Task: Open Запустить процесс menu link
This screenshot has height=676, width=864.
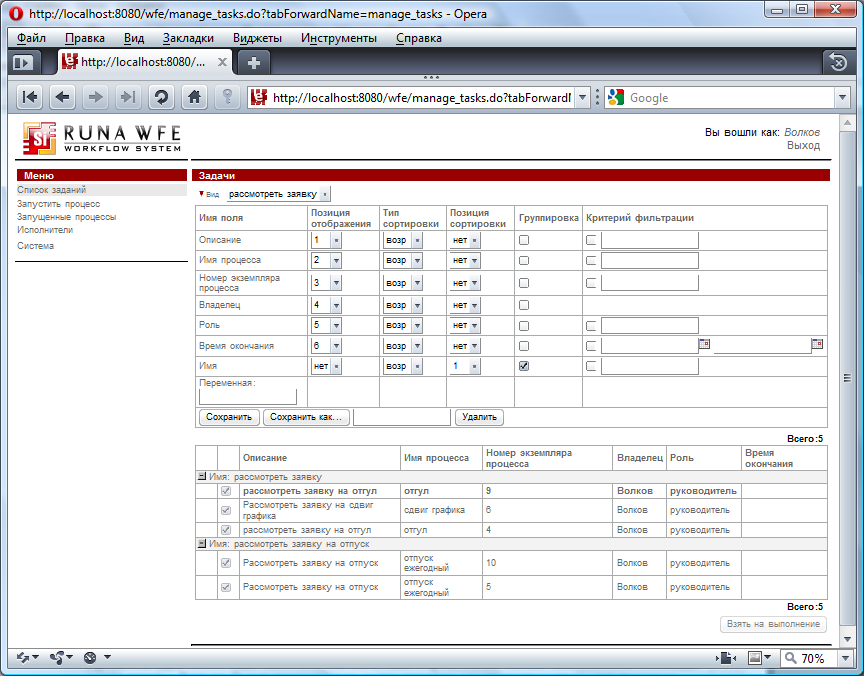Action: 58,204
